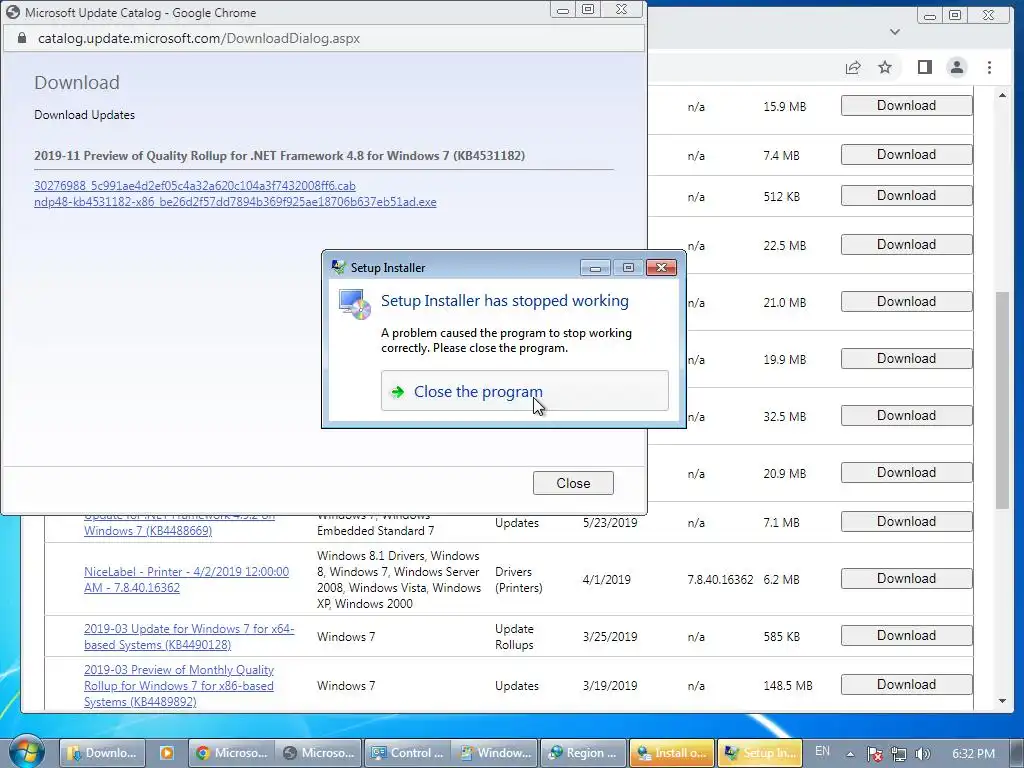Image resolution: width=1024 pixels, height=768 pixels.
Task: Click Download for the 148.5 MB row
Action: [x=906, y=684]
